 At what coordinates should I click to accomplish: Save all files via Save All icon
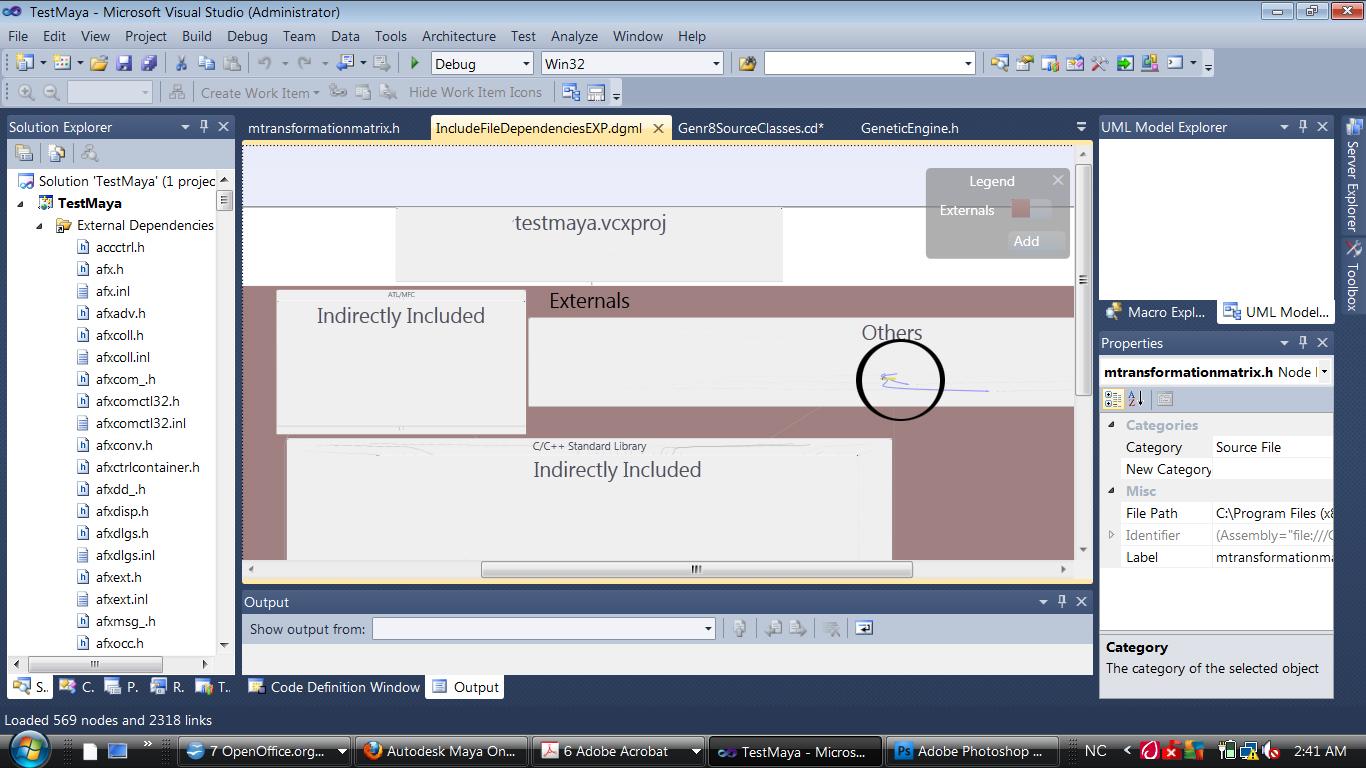[x=149, y=63]
